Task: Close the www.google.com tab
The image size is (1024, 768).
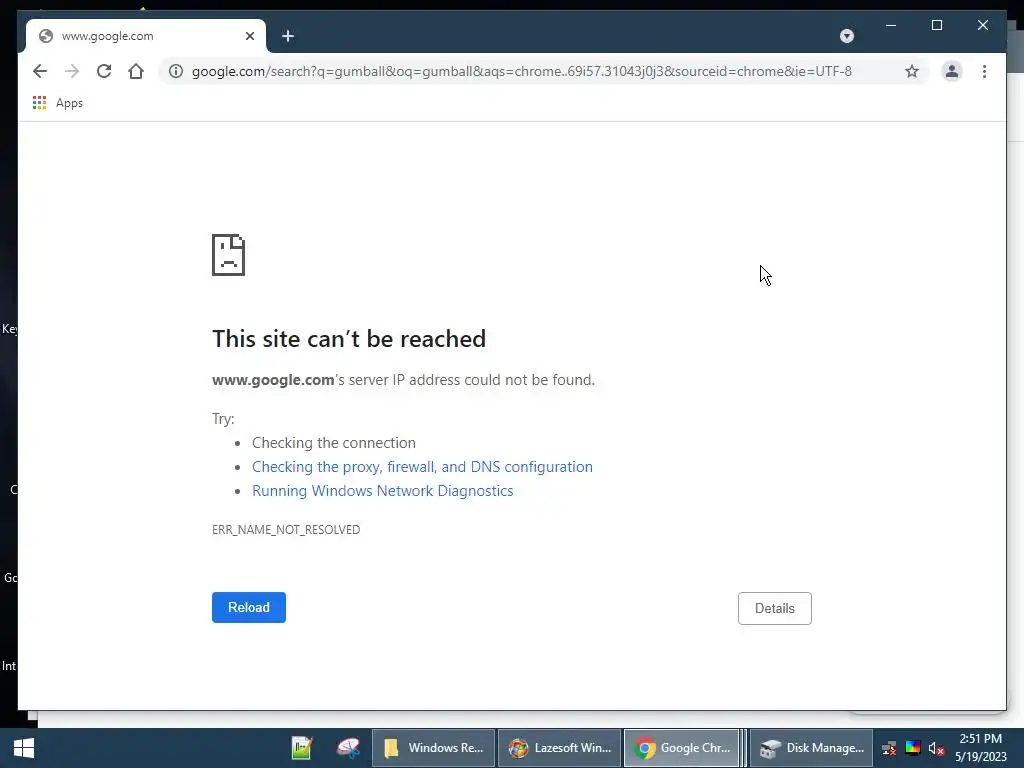Action: tap(249, 36)
